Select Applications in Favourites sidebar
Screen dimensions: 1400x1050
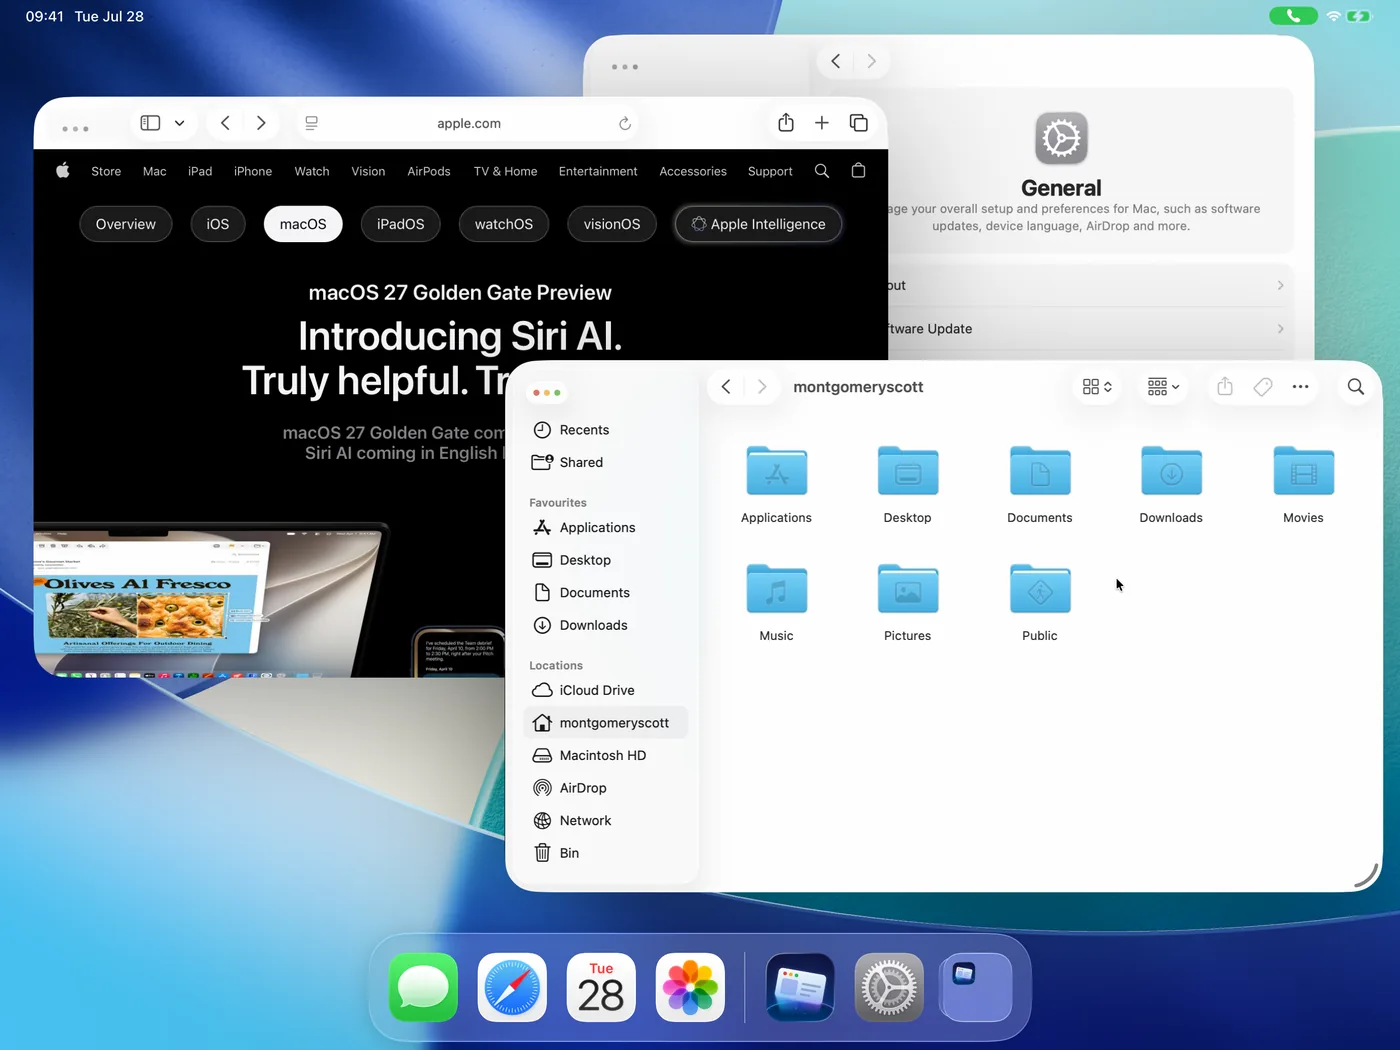606,527
